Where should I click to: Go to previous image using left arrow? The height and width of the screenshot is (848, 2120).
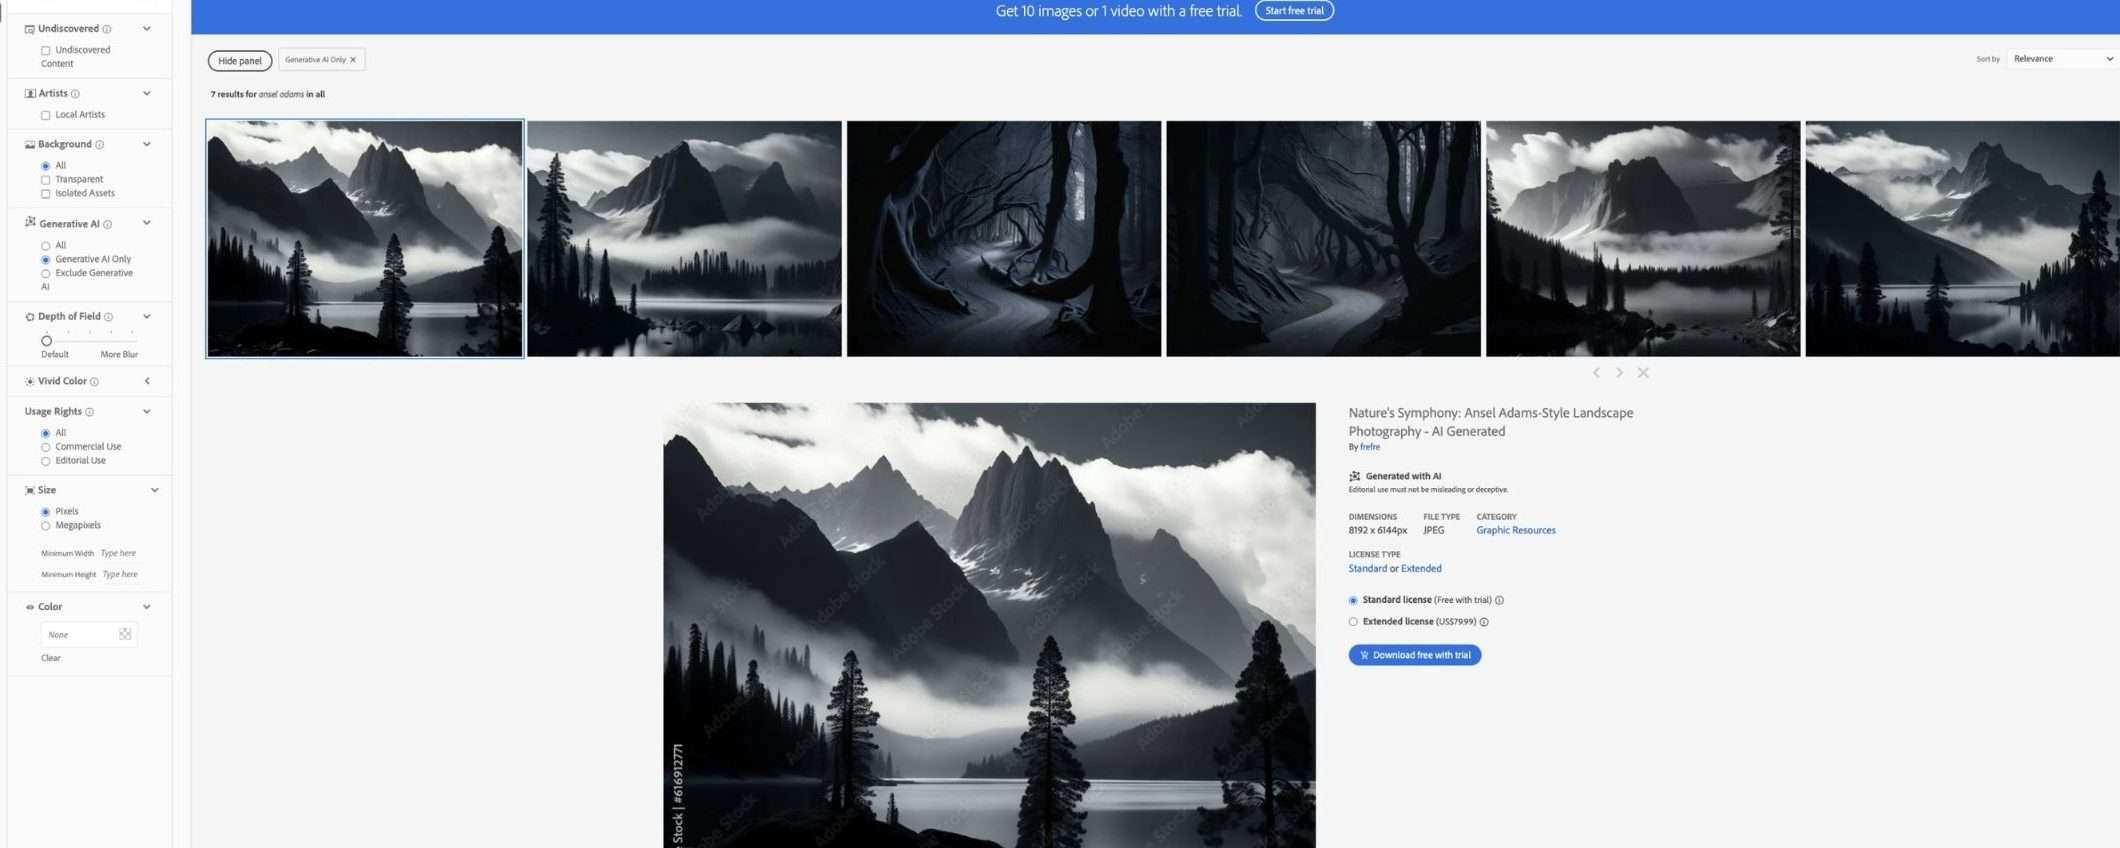[1596, 373]
